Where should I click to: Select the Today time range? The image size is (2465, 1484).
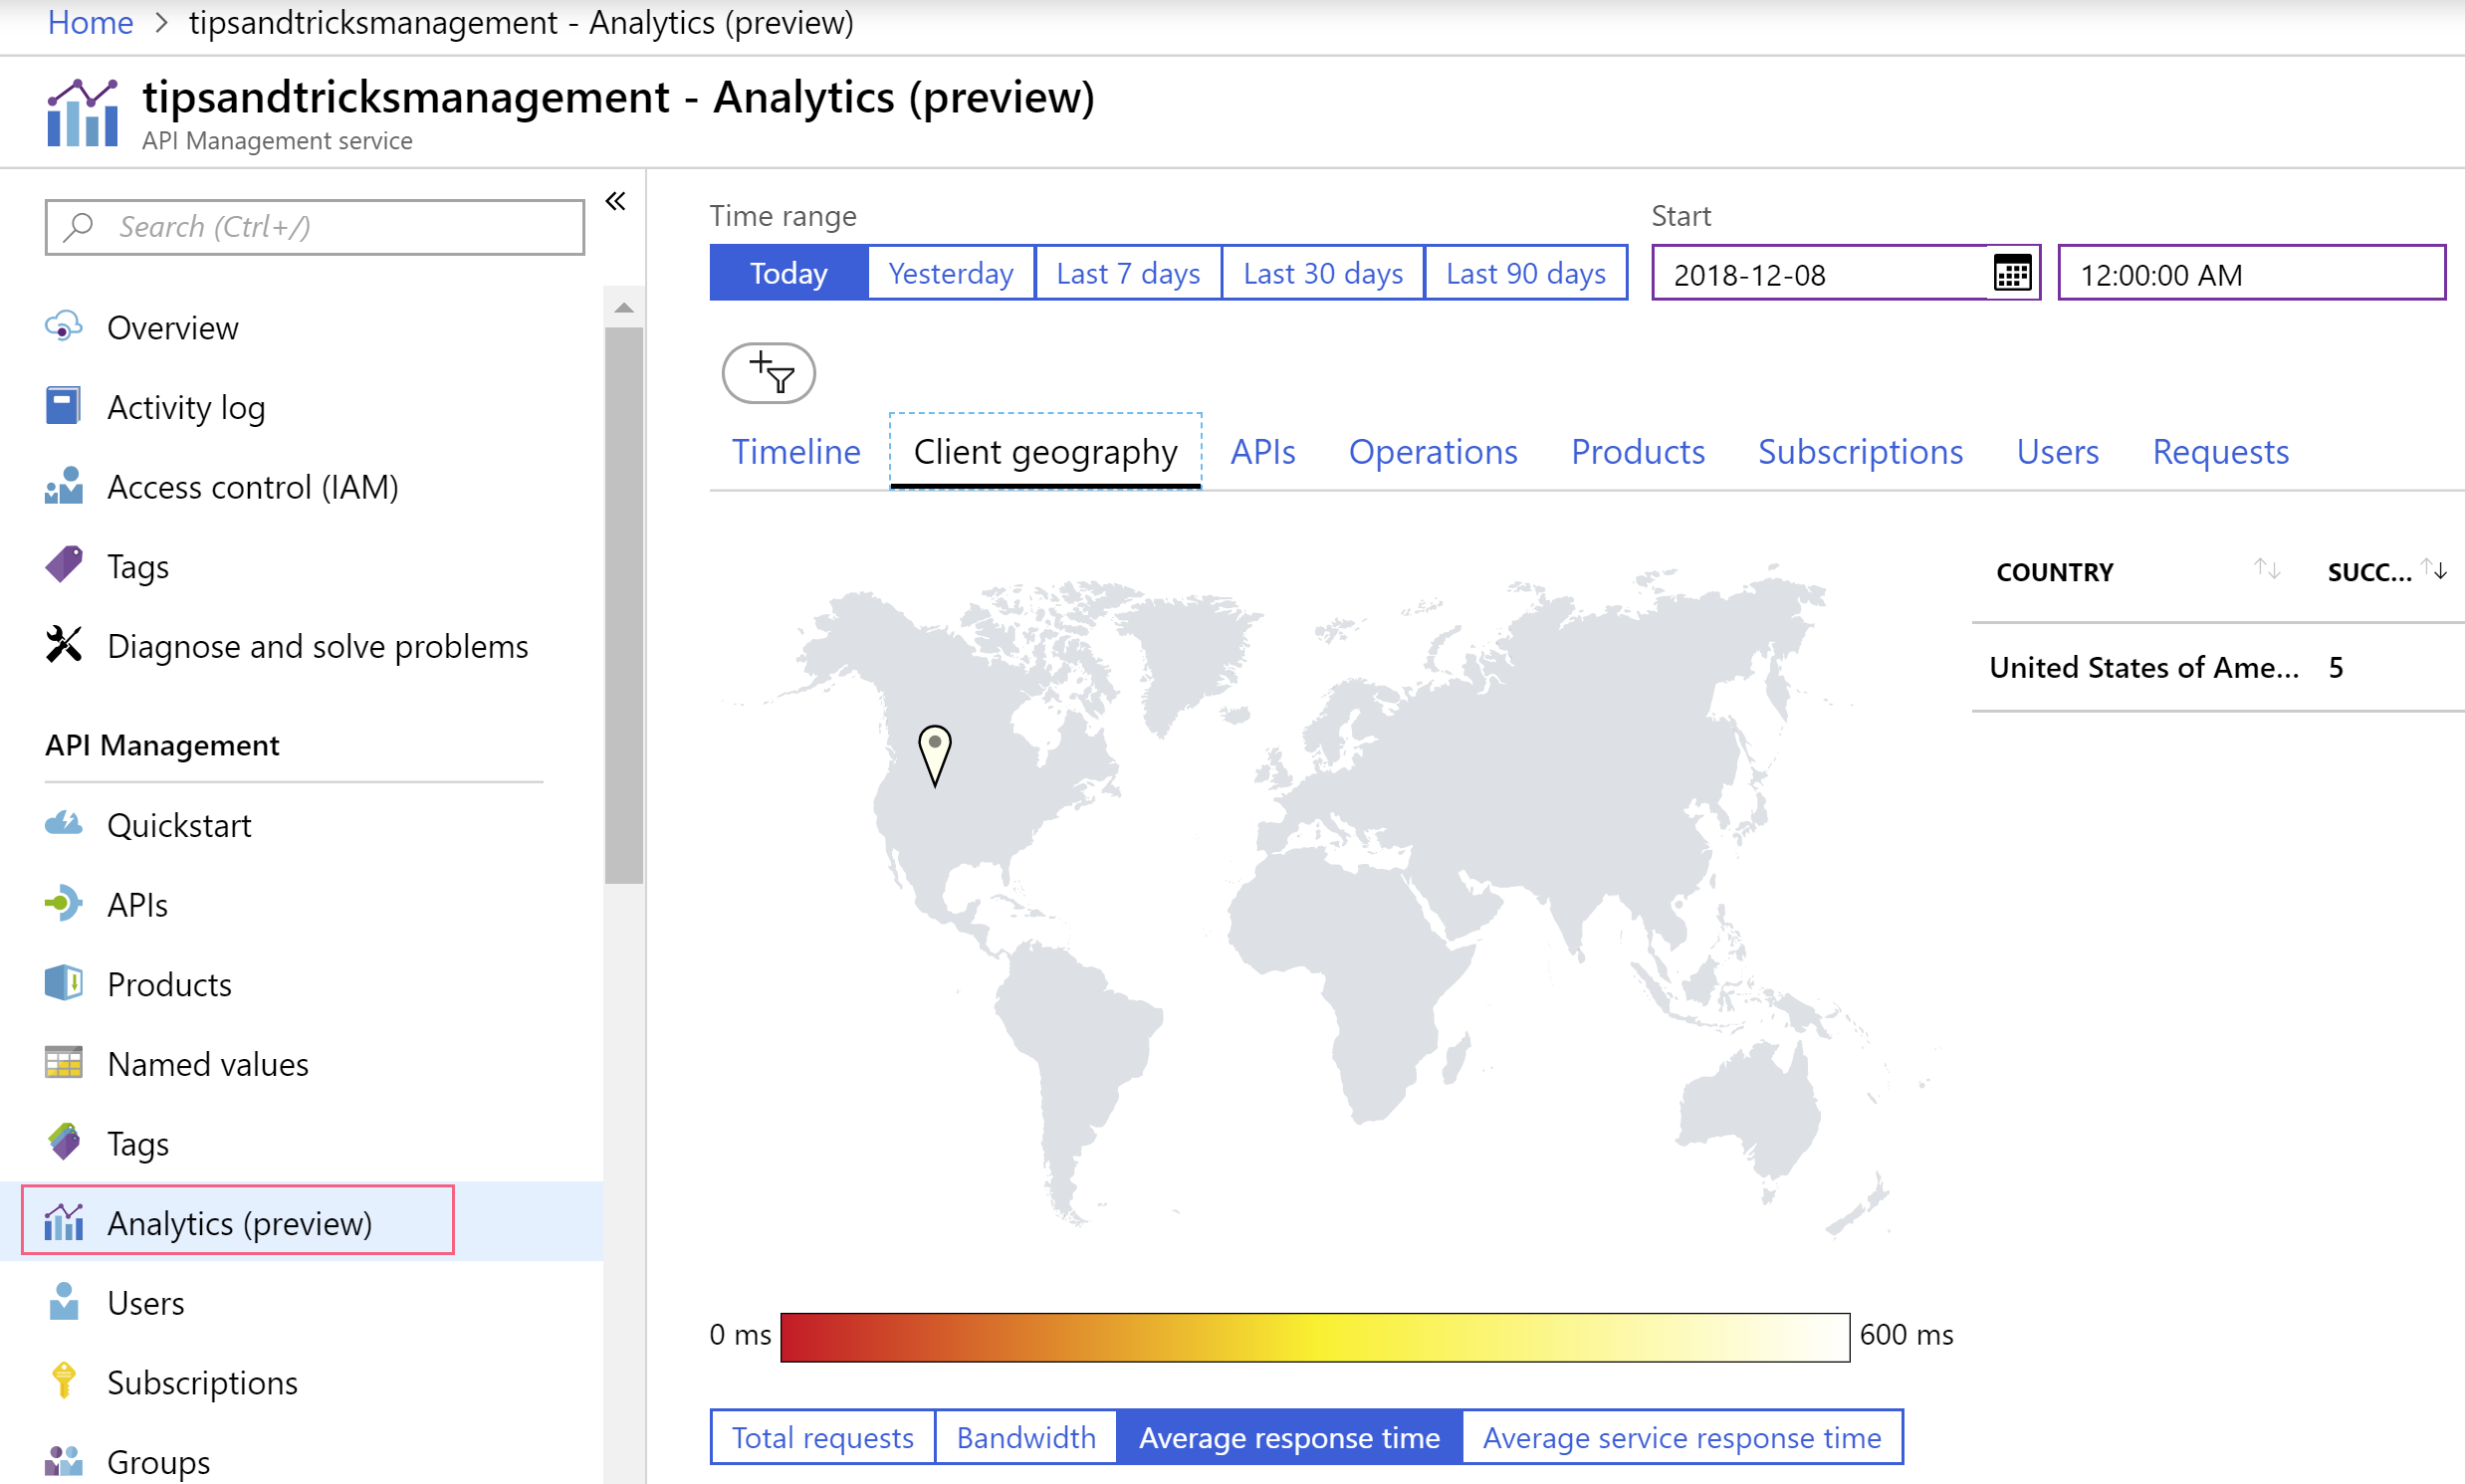click(x=789, y=273)
